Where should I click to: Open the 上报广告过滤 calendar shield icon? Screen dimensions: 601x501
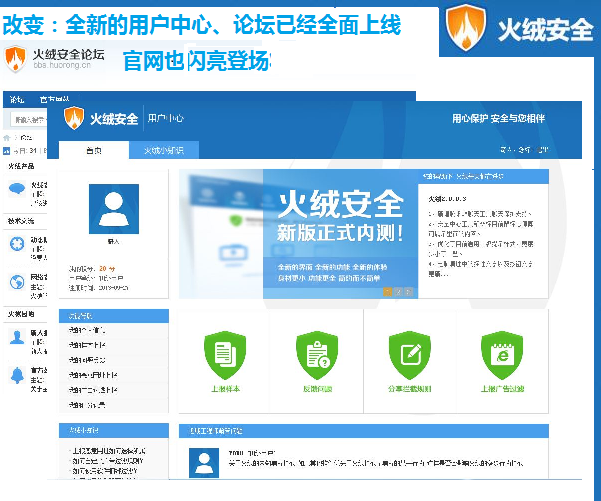(502, 355)
